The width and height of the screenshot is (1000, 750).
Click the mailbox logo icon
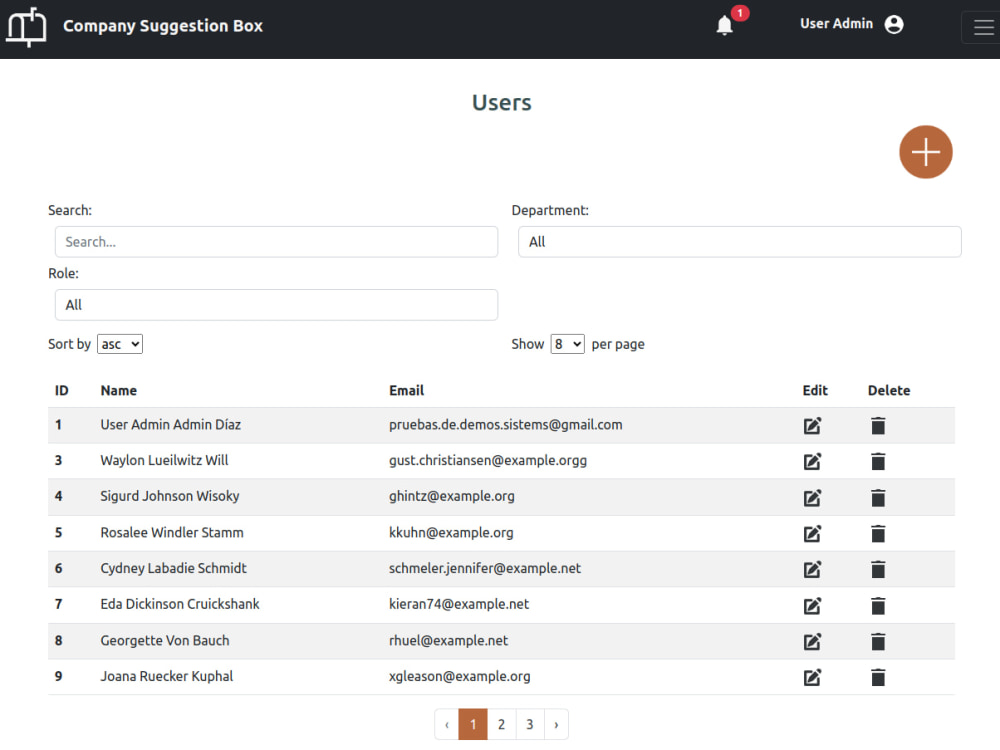point(26,27)
